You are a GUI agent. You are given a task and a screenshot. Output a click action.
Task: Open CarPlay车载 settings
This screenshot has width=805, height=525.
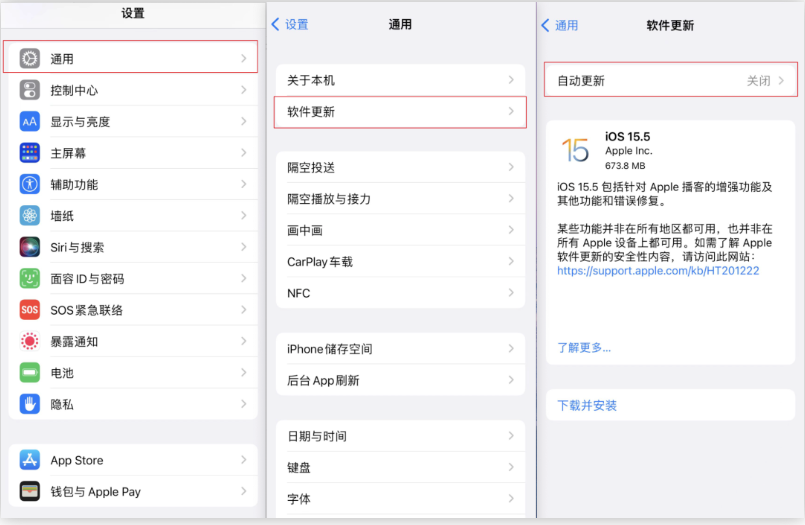[x=400, y=262]
